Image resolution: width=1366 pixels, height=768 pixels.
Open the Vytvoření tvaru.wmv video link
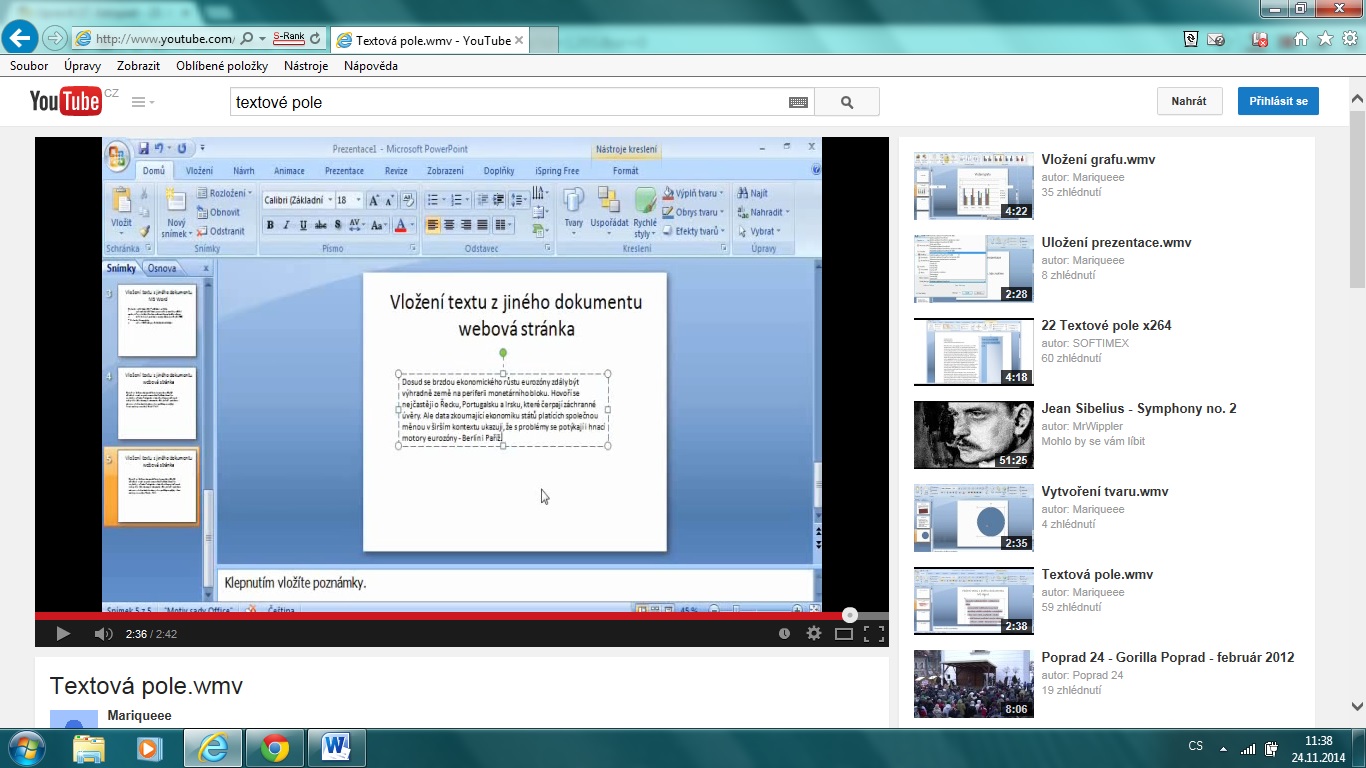click(1105, 491)
